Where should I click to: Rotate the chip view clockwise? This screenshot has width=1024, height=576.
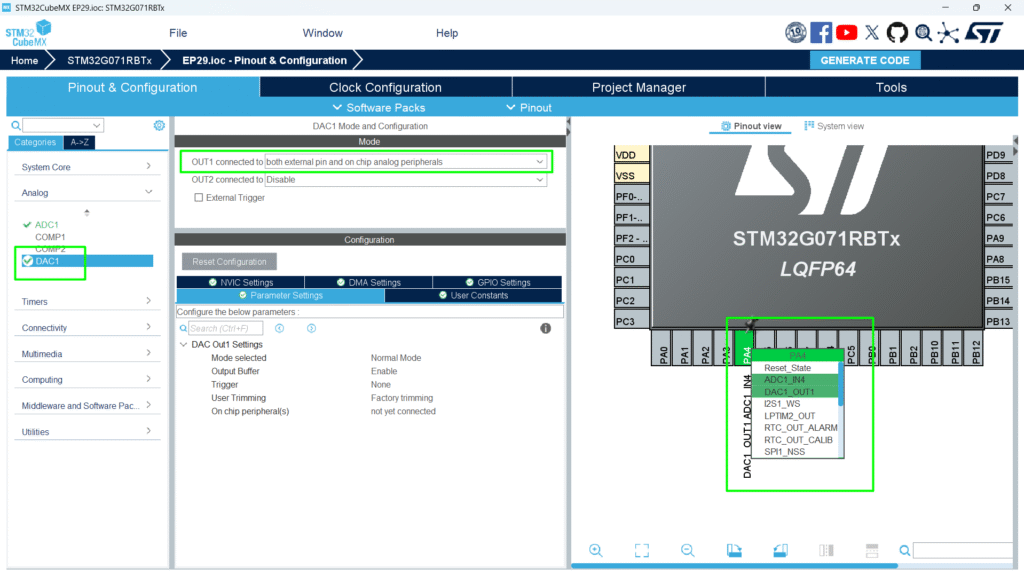(734, 550)
